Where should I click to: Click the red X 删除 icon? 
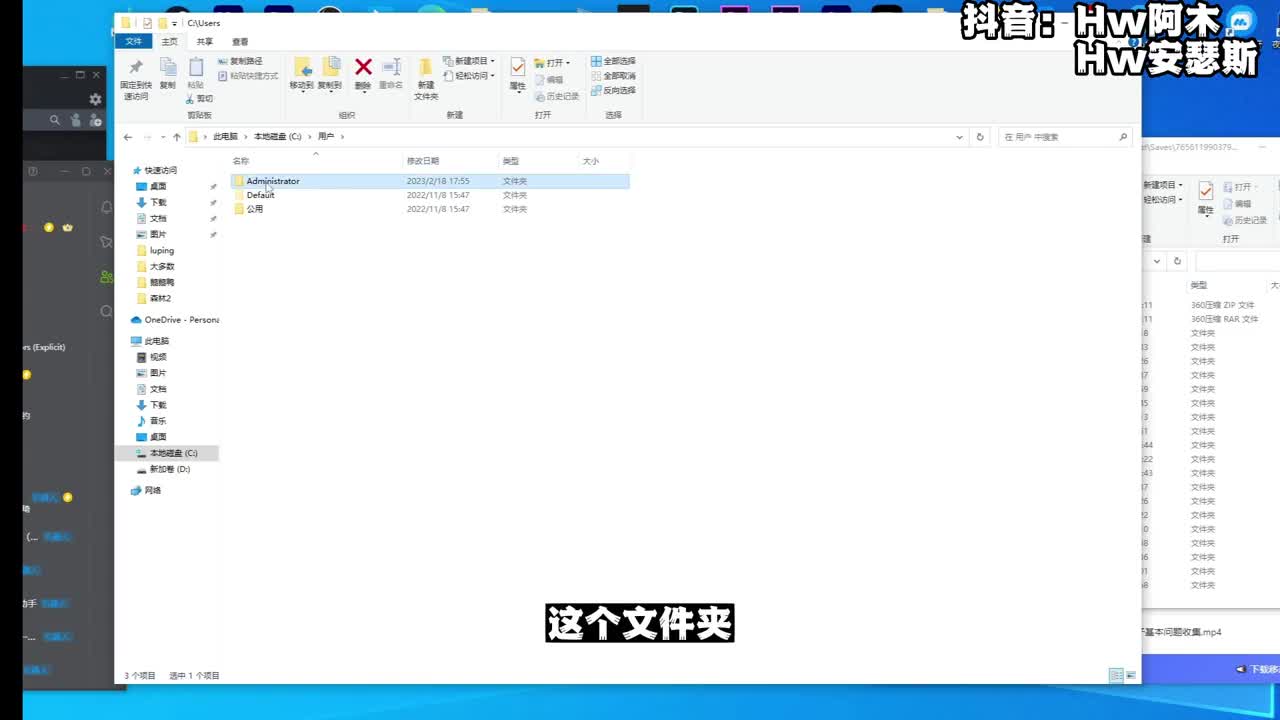pyautogui.click(x=363, y=67)
